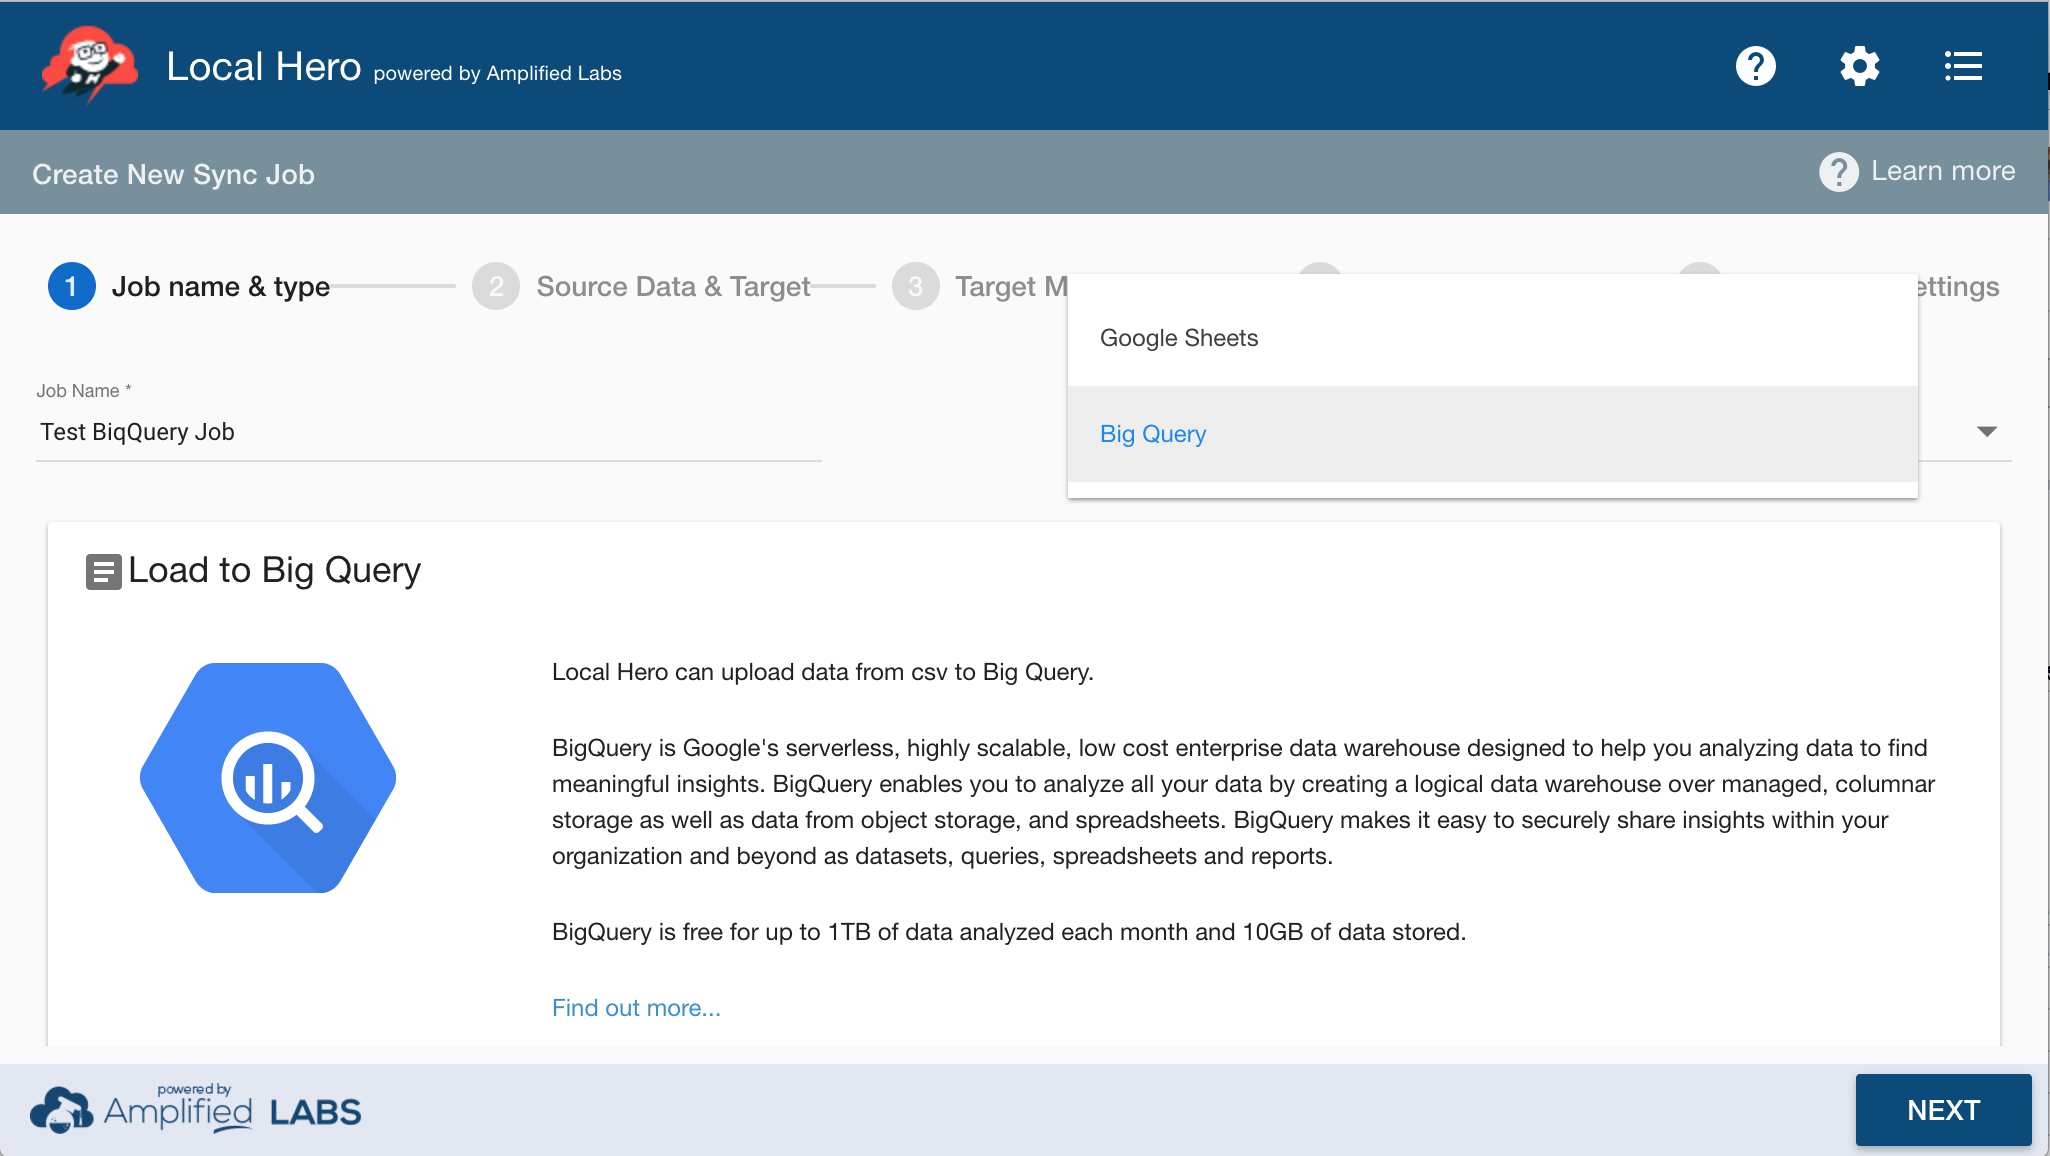The height and width of the screenshot is (1156, 2050).
Task: Go to step 3 Target circle
Action: point(915,287)
